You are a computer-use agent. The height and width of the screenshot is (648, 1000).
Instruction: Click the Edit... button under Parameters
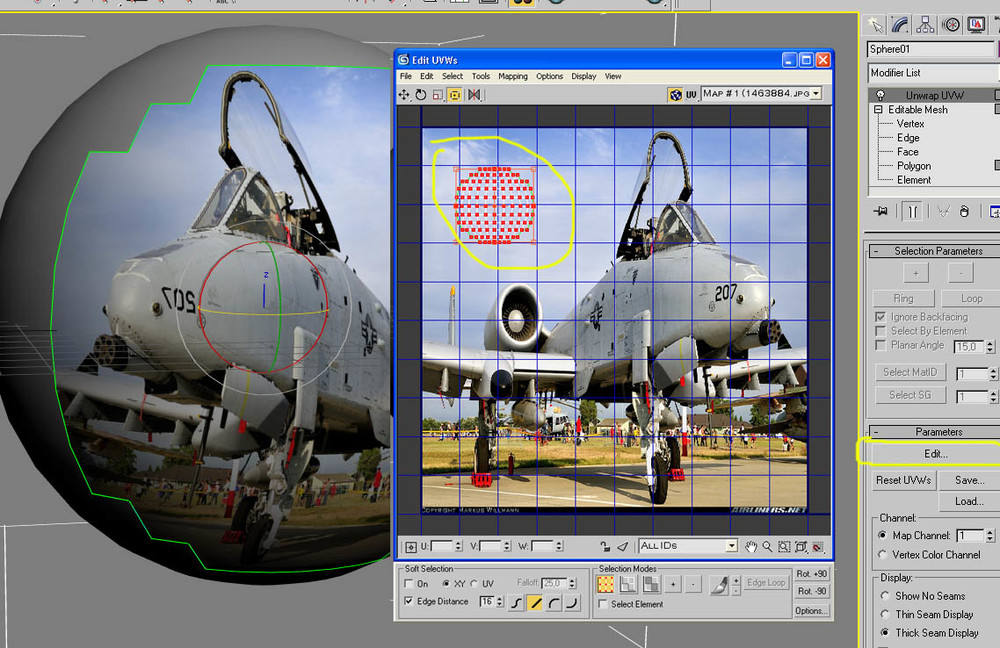tap(936, 454)
